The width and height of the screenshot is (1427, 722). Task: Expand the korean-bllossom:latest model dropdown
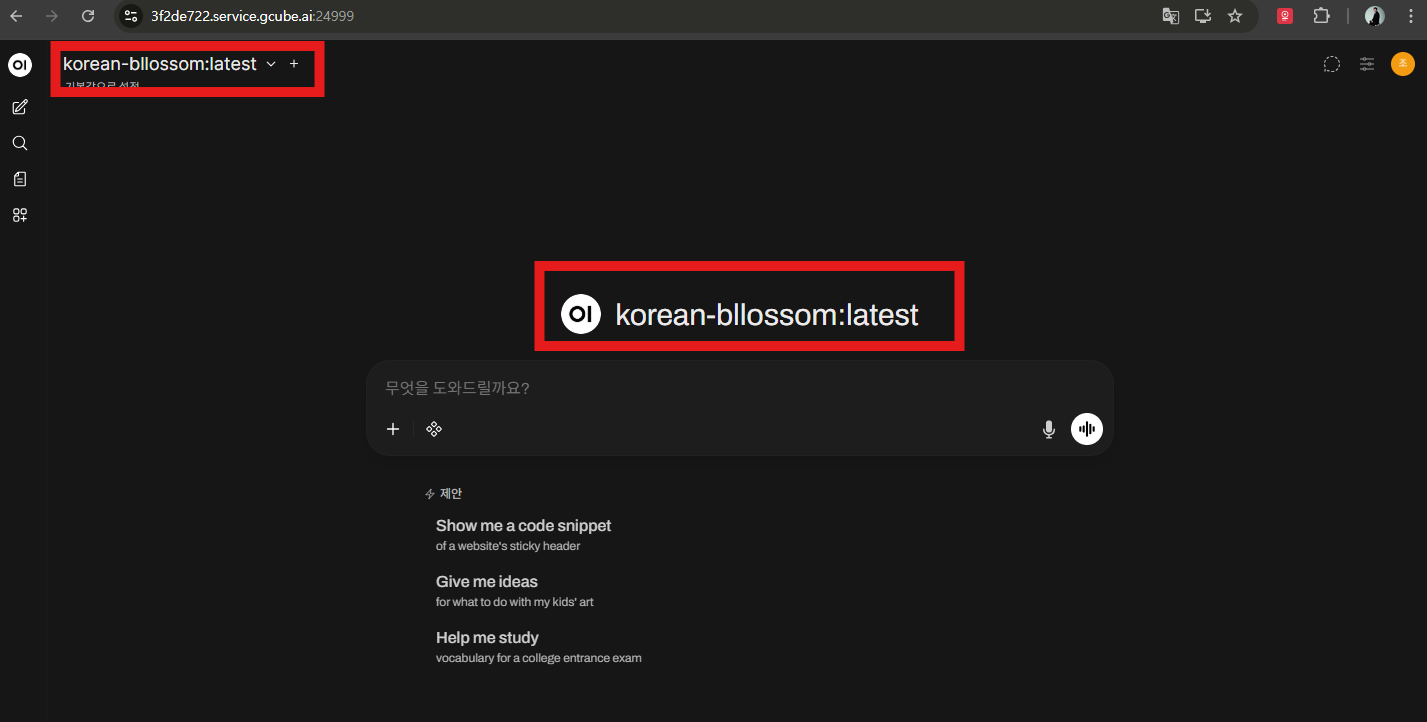pyautogui.click(x=270, y=64)
